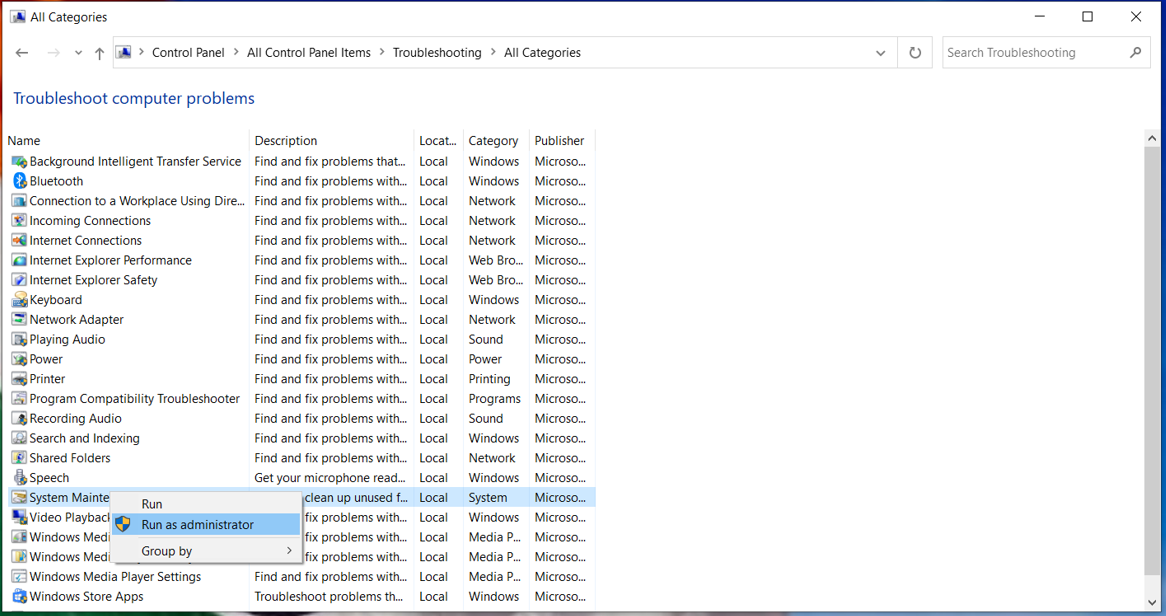Image resolution: width=1166 pixels, height=616 pixels.
Task: Click the scrollbar down arrow
Action: (1151, 603)
